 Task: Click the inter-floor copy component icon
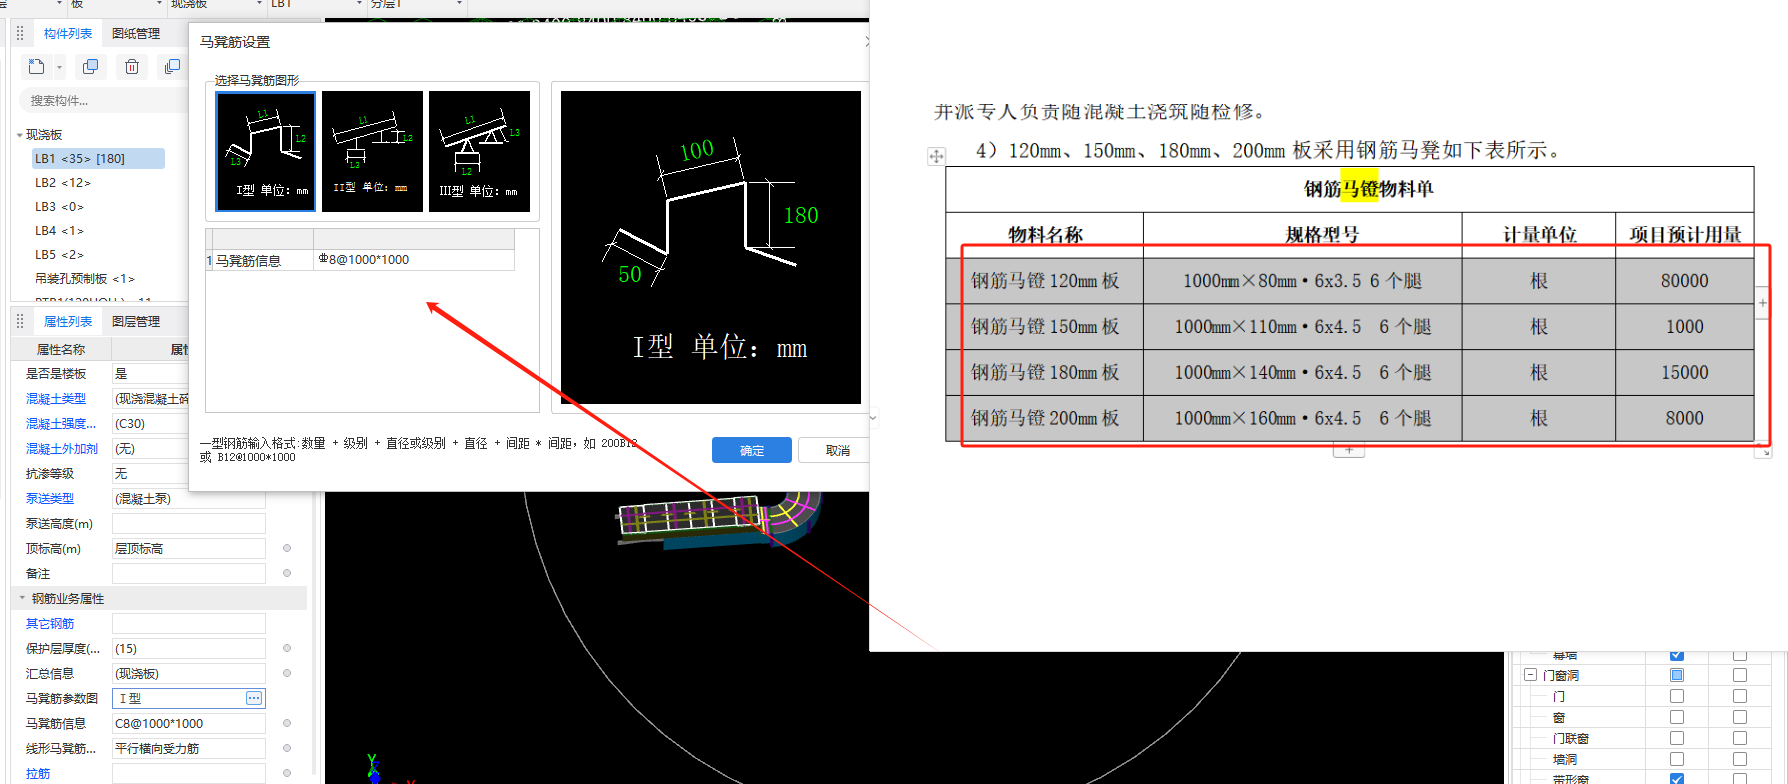tap(172, 67)
